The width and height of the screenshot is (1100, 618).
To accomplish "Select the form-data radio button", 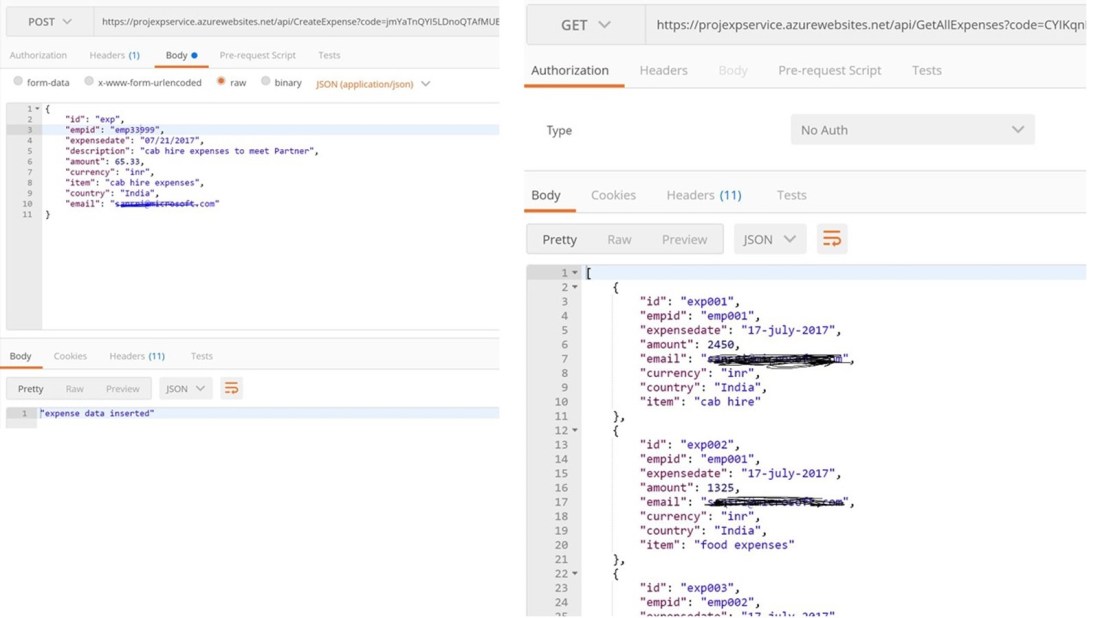I will [x=18, y=83].
